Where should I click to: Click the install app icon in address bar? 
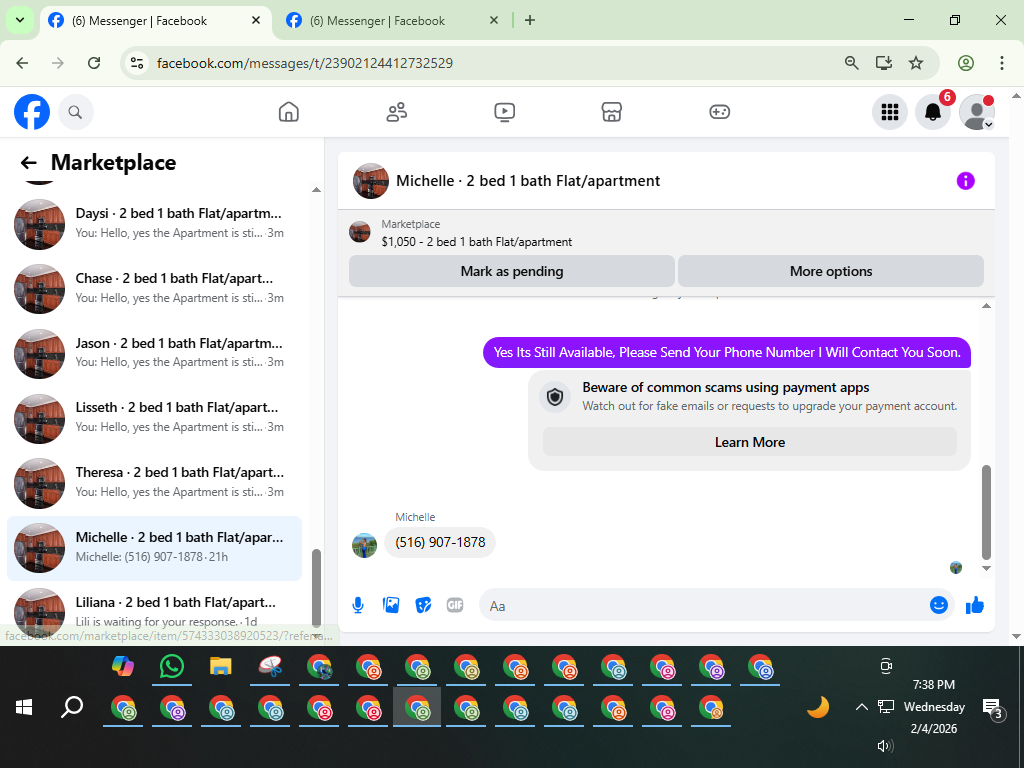point(884,63)
